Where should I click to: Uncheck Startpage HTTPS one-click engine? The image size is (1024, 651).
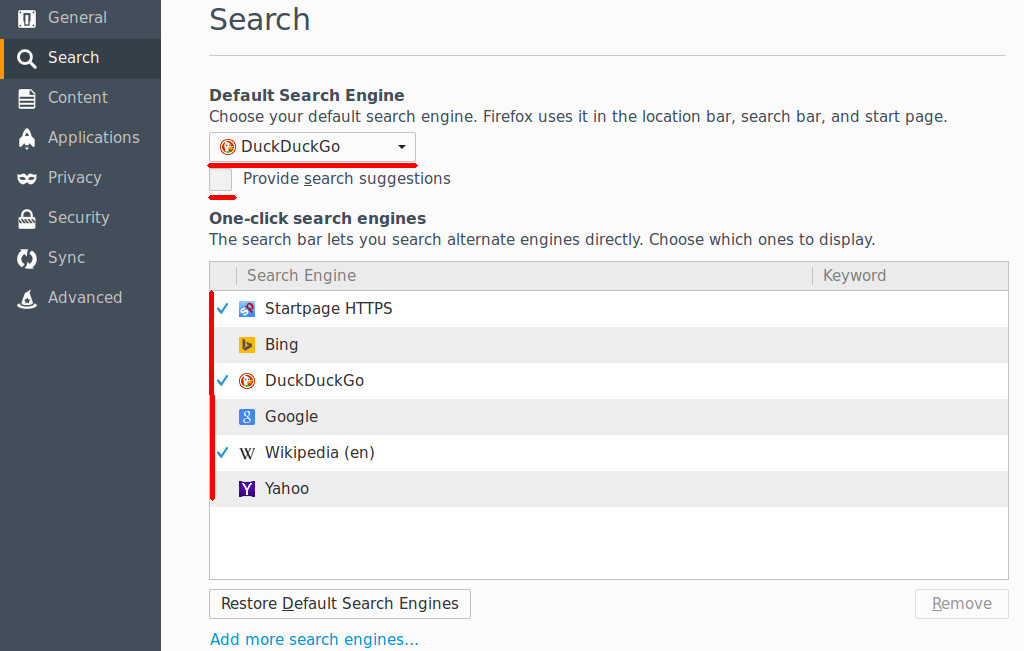tap(223, 309)
